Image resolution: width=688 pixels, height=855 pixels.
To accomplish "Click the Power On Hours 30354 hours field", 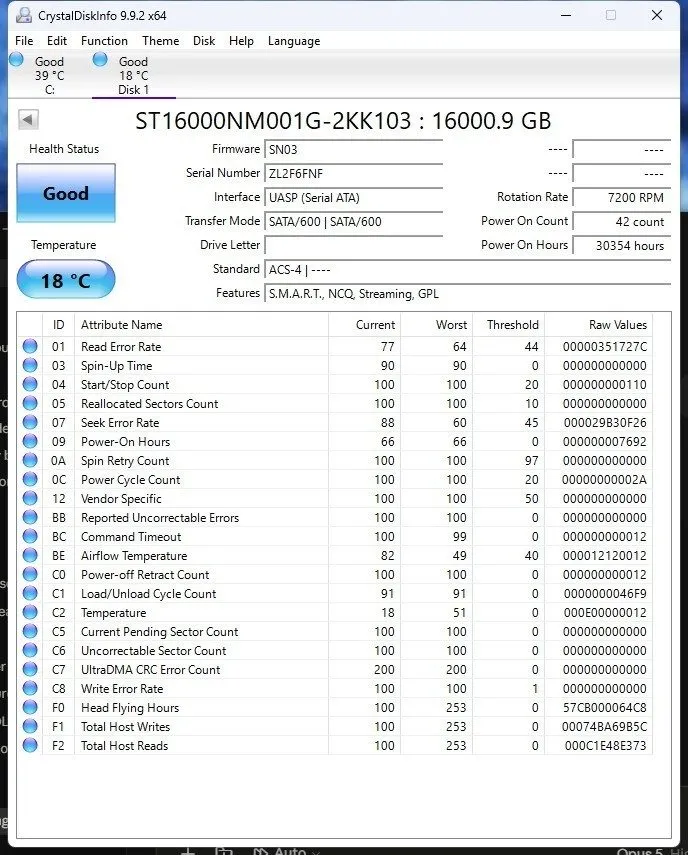I will point(621,245).
